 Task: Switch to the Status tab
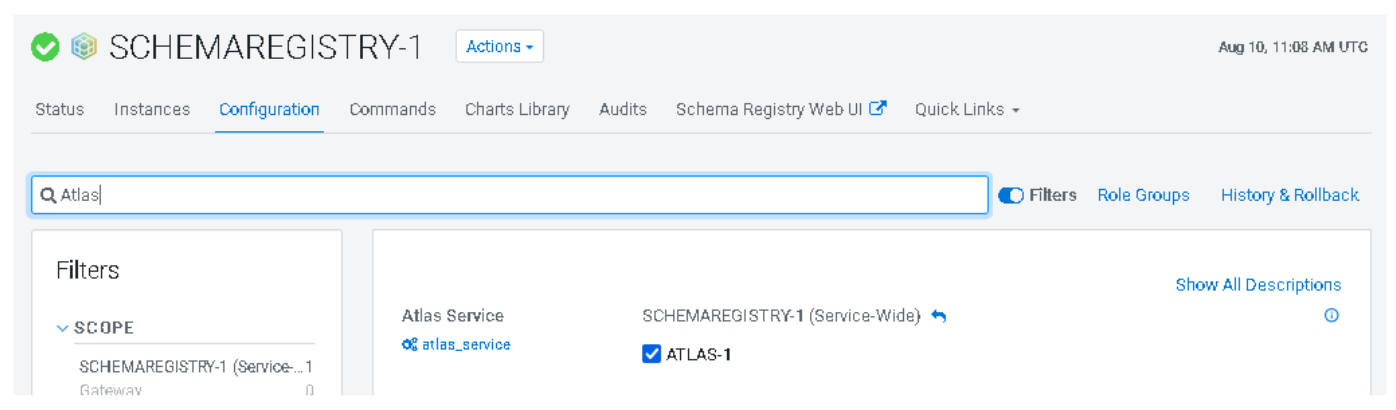tap(60, 110)
